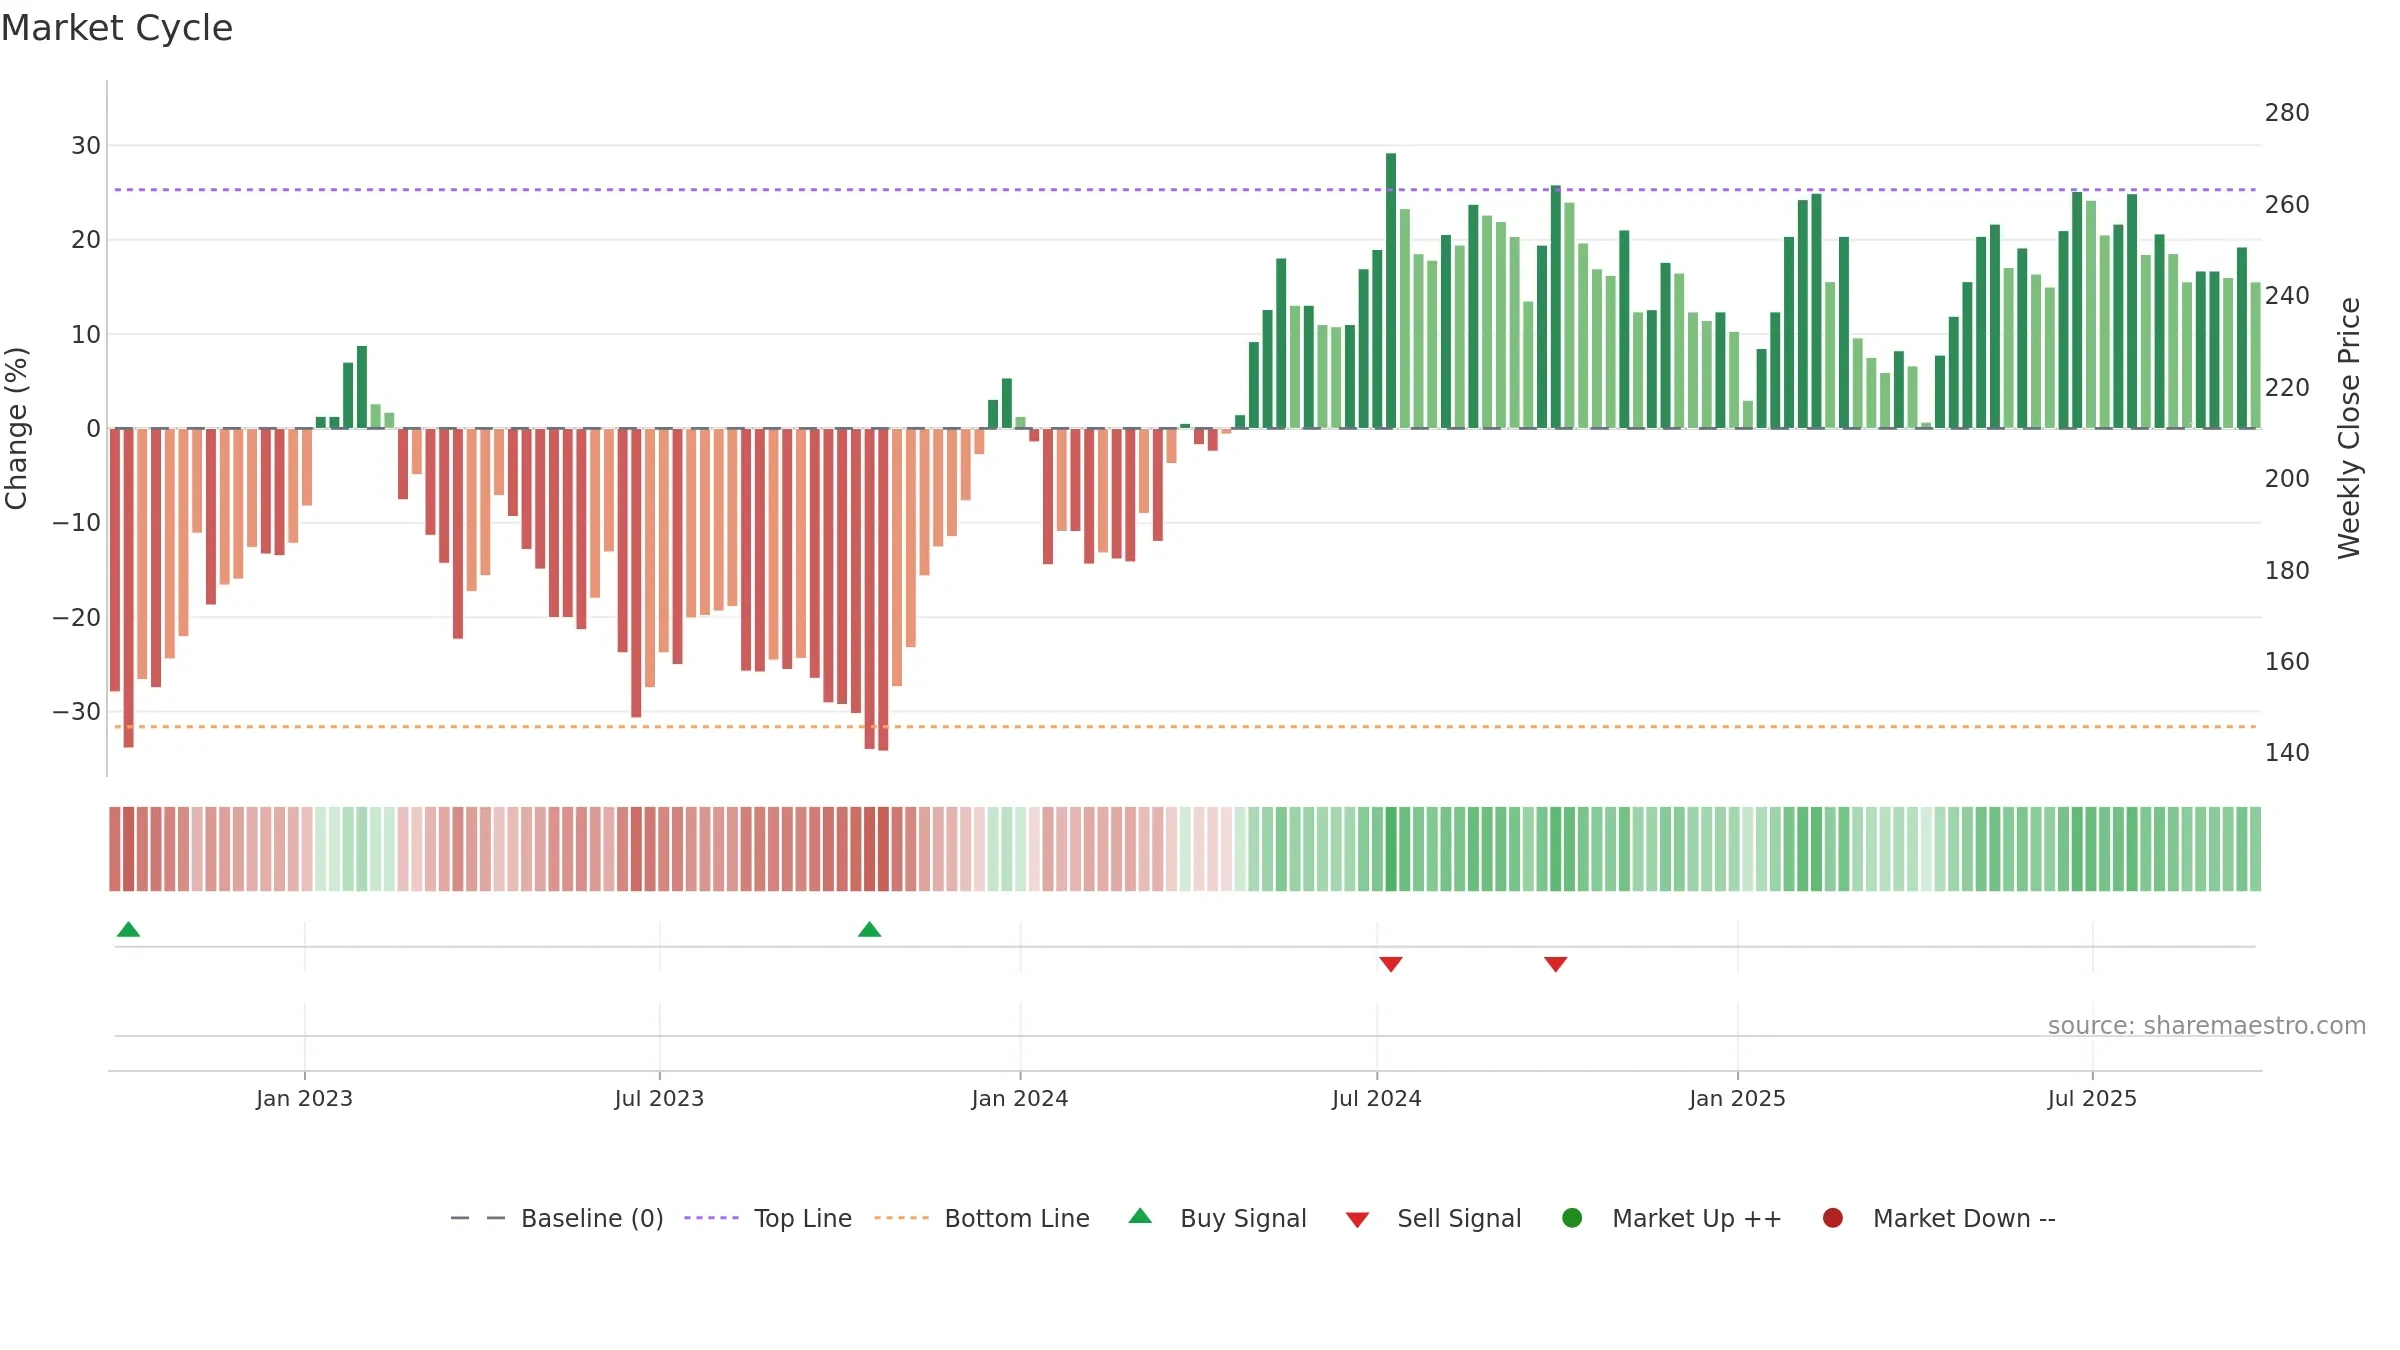
Task: Click the Market Down -- red circle
Action: tap(1833, 1218)
